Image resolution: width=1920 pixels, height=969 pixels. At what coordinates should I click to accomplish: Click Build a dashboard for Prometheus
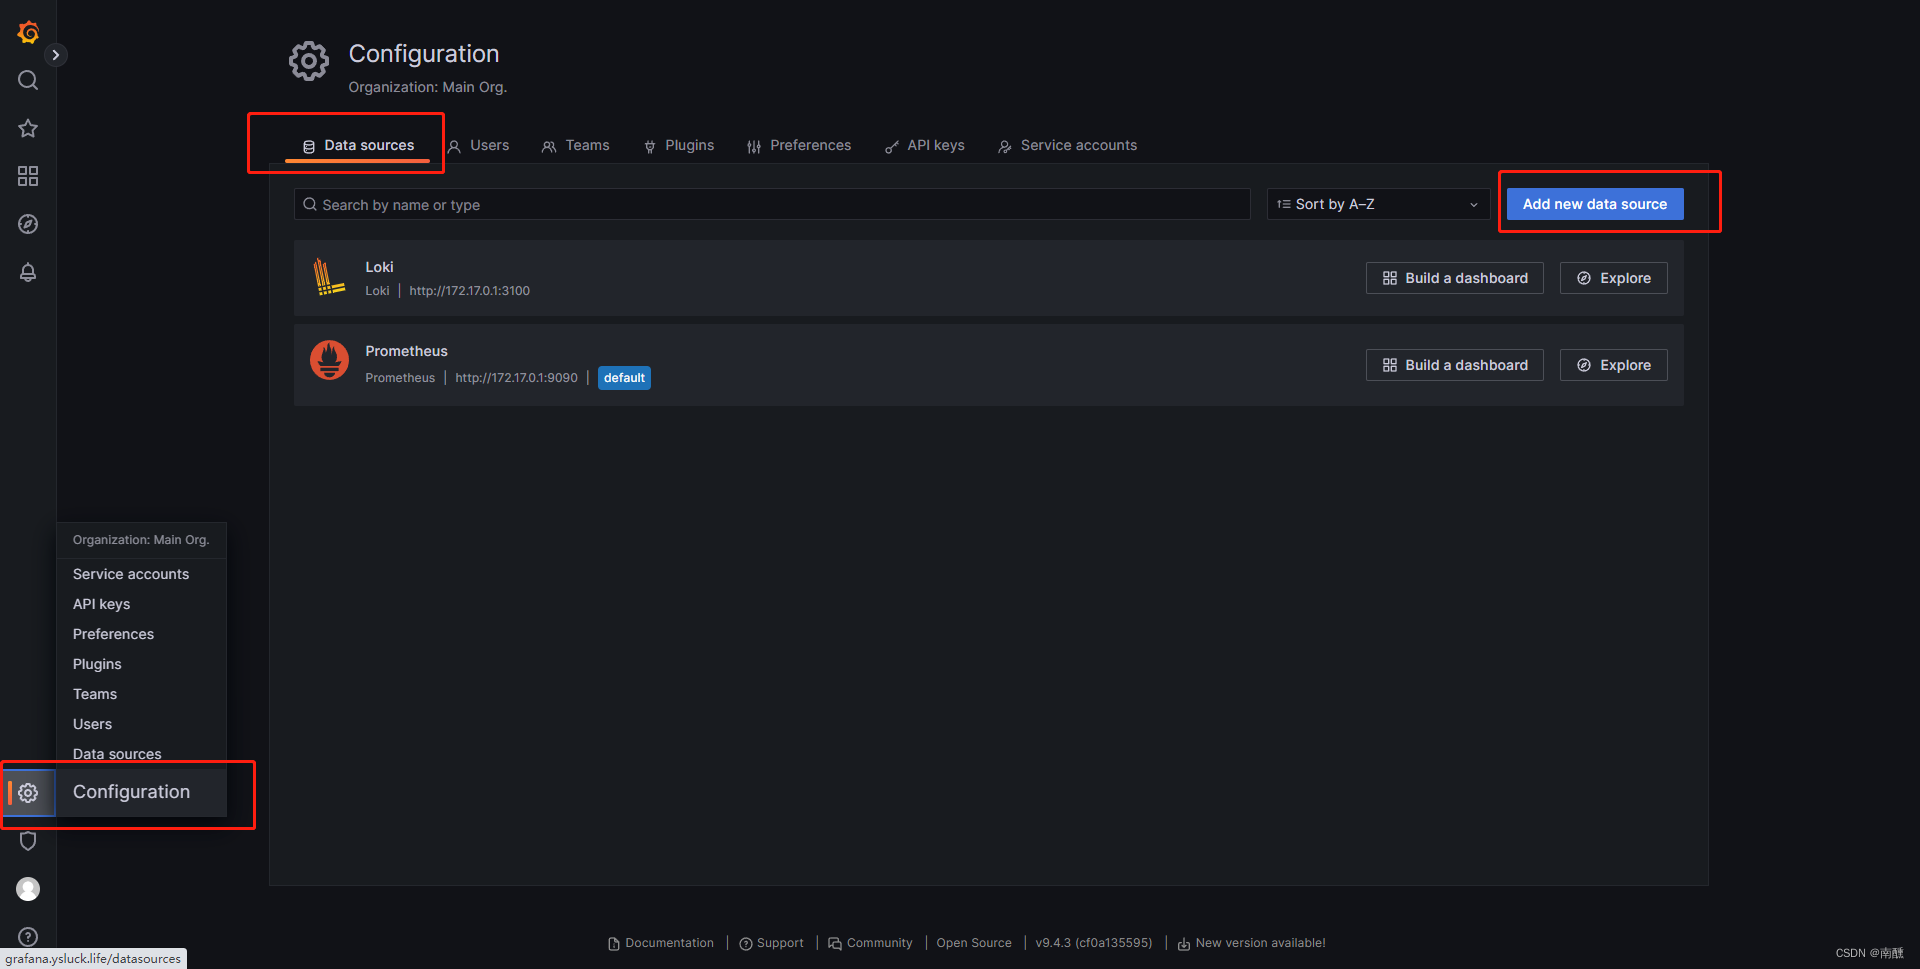(x=1455, y=365)
